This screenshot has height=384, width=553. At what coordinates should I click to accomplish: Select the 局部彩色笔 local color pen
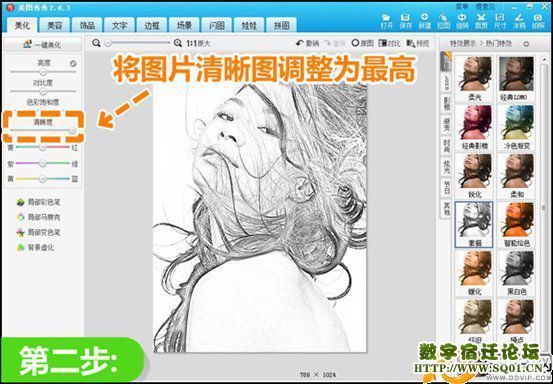pos(39,202)
